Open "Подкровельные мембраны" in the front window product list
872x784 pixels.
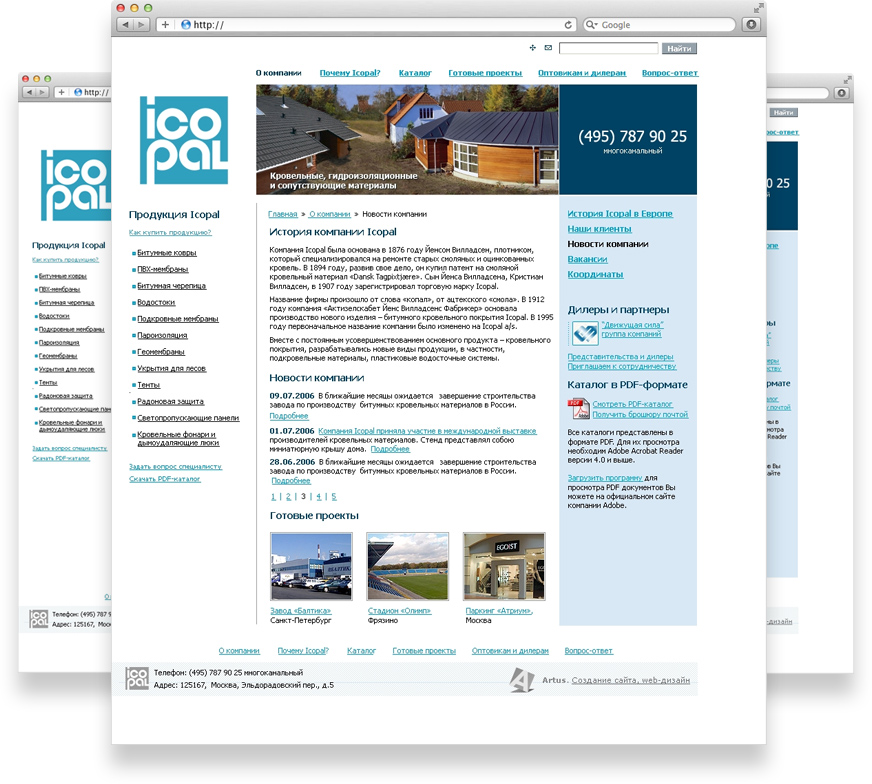[178, 319]
